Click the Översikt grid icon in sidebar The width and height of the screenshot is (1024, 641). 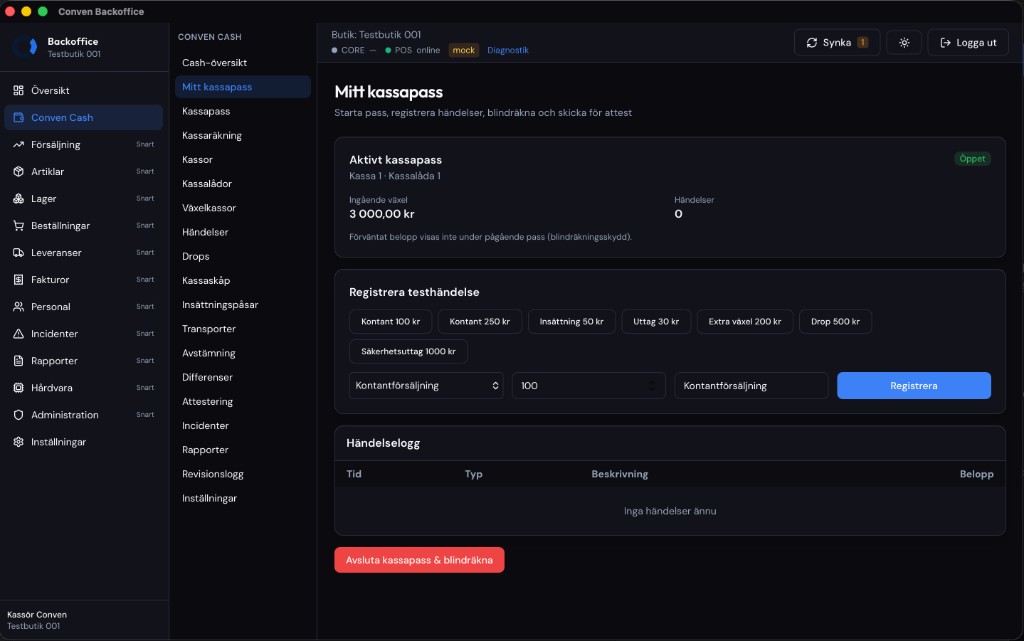(x=18, y=91)
